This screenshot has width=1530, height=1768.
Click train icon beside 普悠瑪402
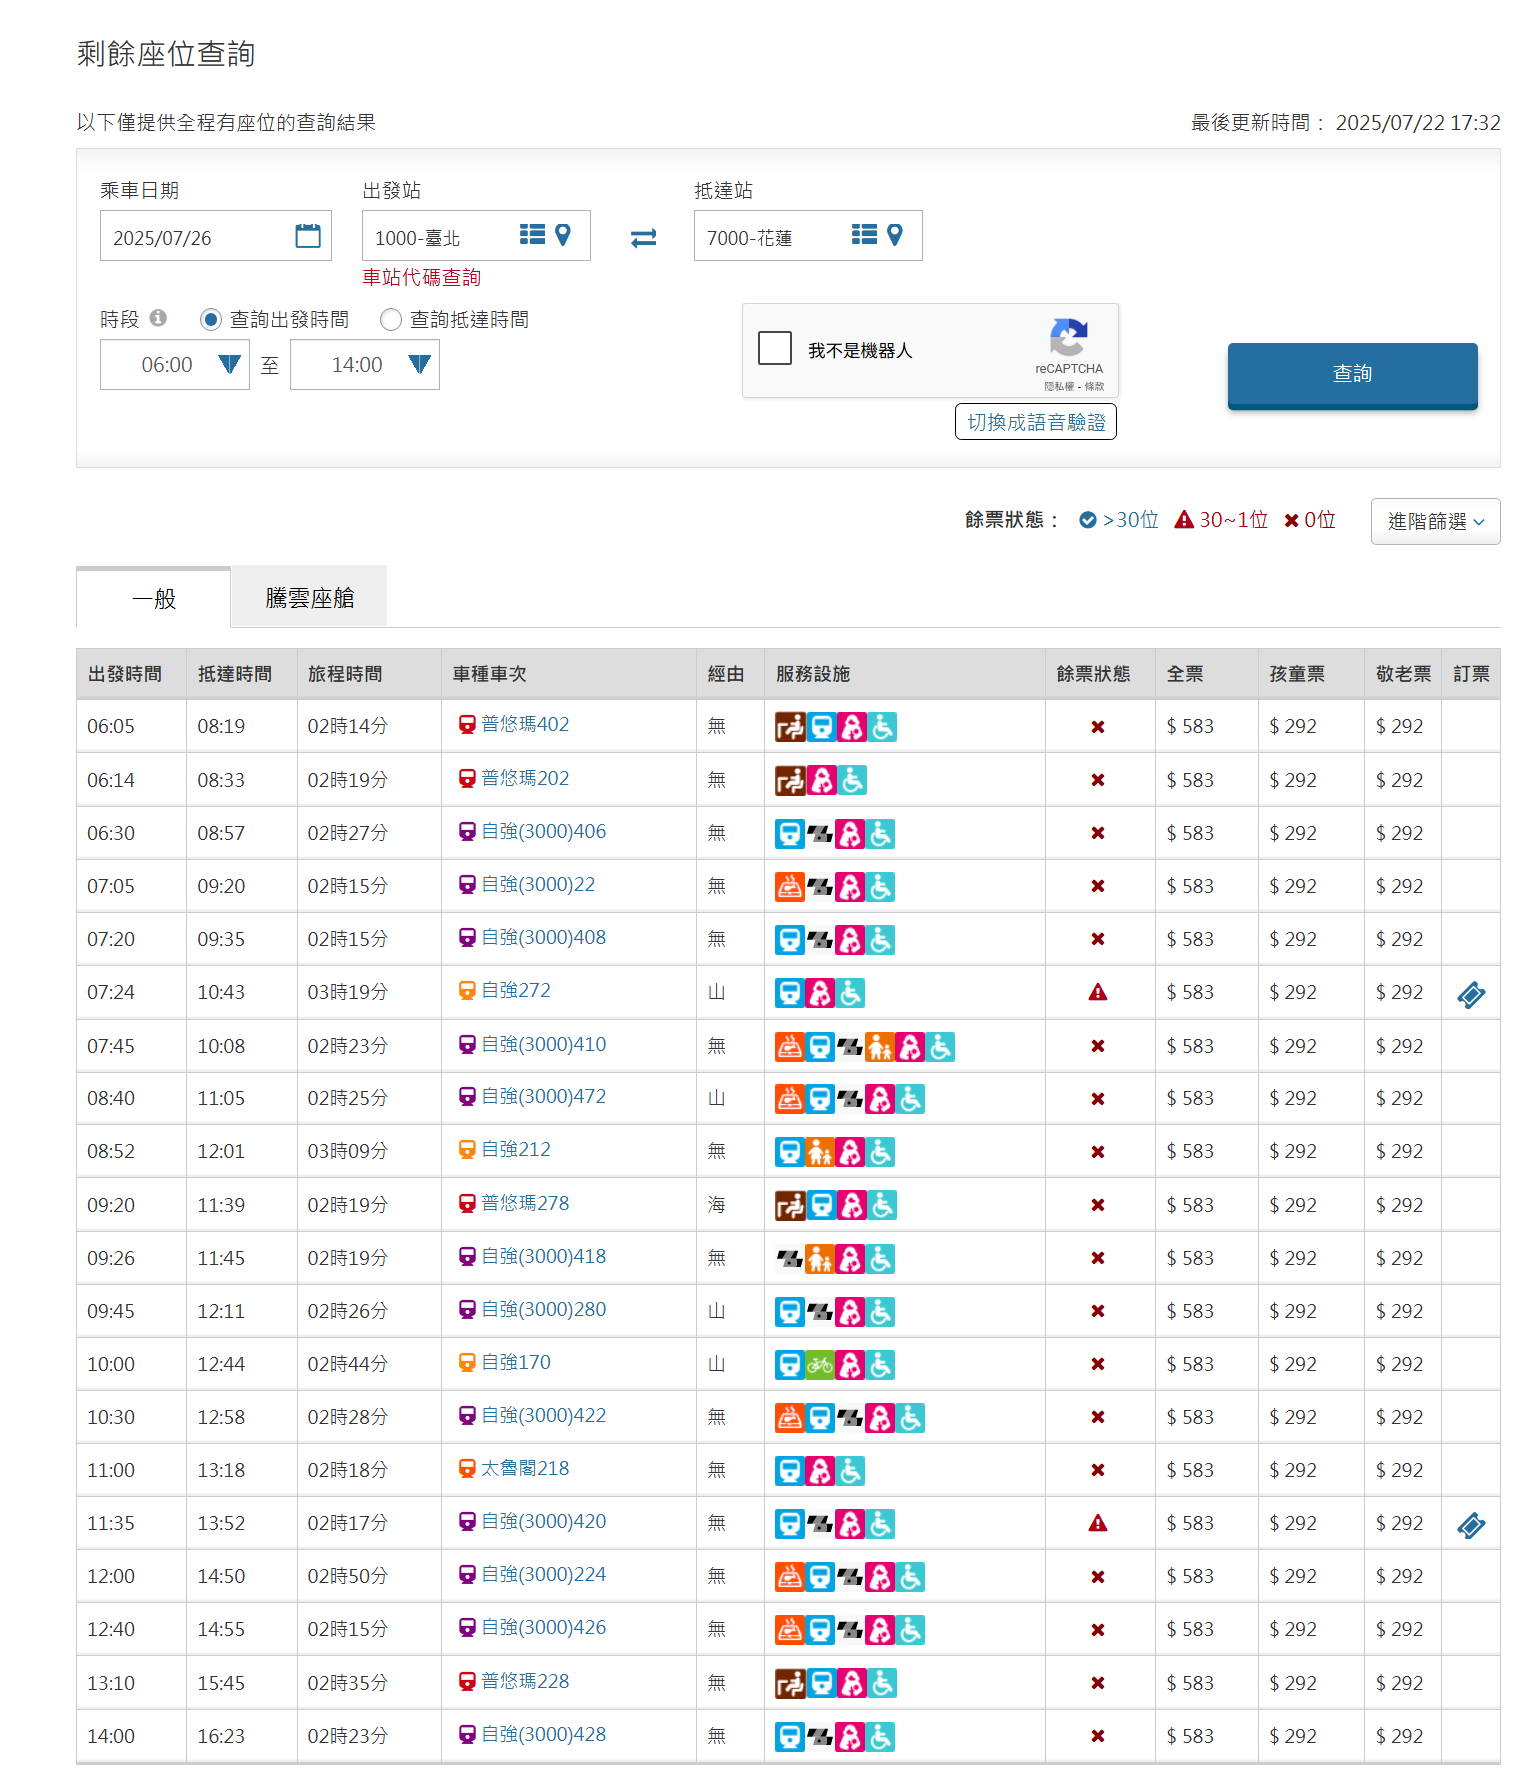tap(467, 725)
